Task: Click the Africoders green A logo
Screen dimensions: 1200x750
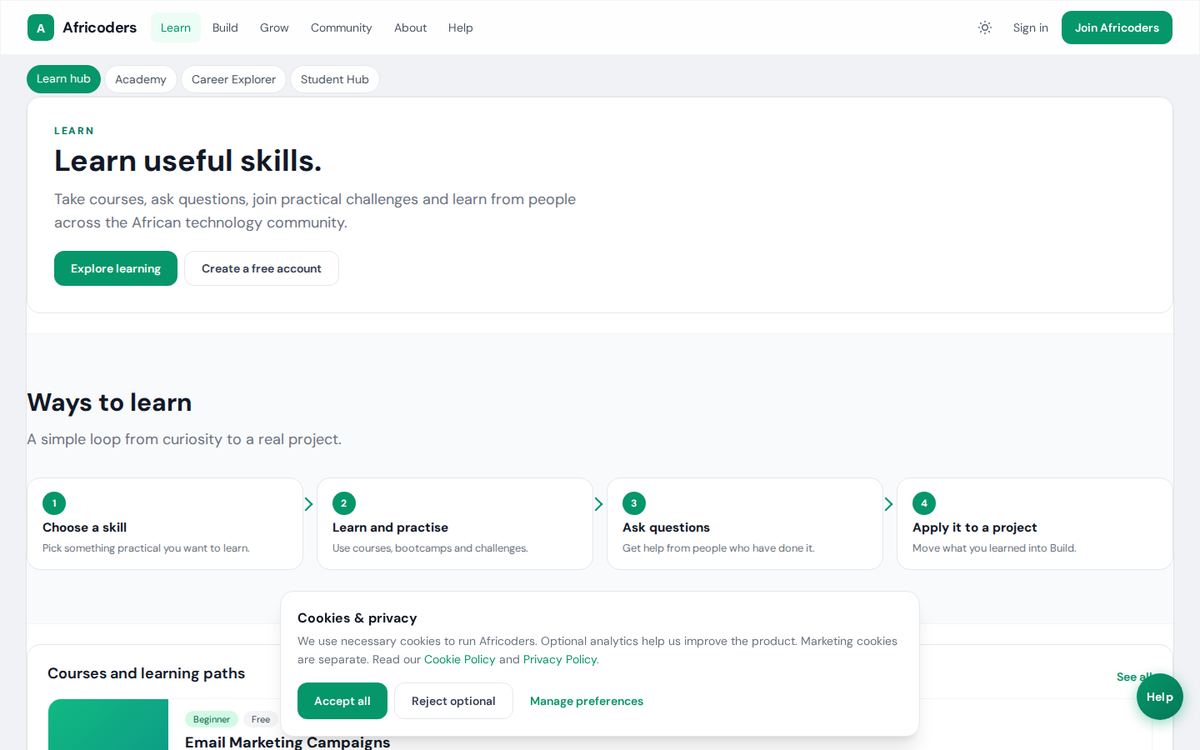Action: tap(40, 28)
